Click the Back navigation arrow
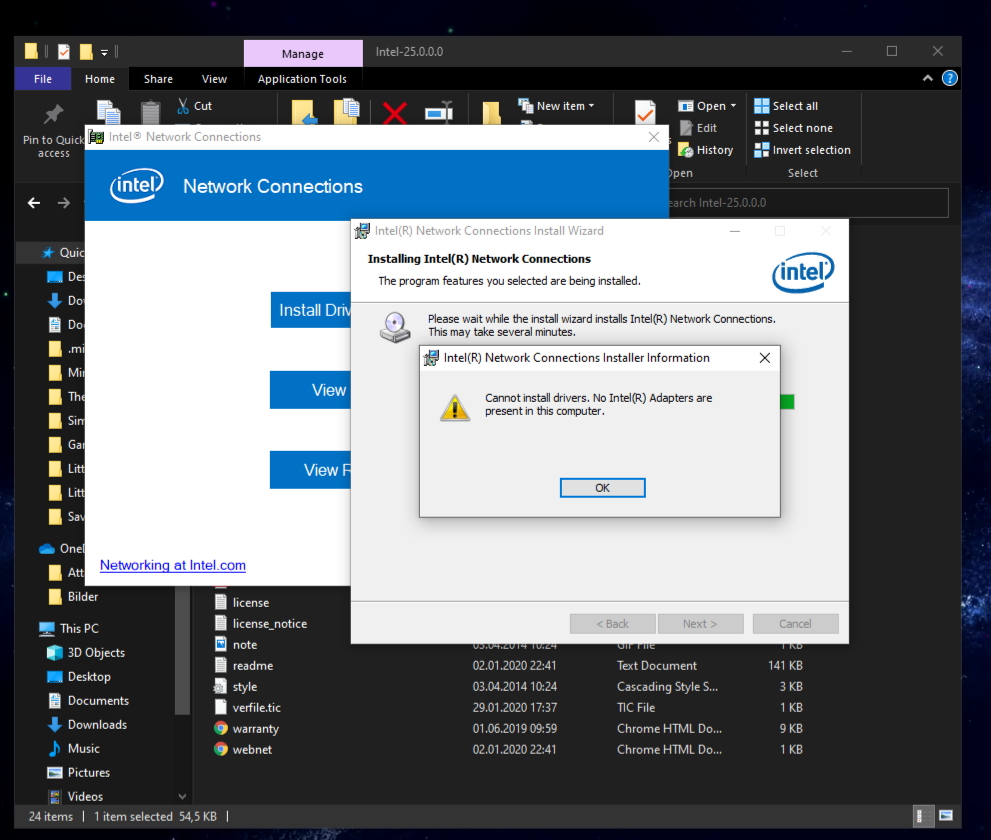This screenshot has width=991, height=840. (x=34, y=203)
